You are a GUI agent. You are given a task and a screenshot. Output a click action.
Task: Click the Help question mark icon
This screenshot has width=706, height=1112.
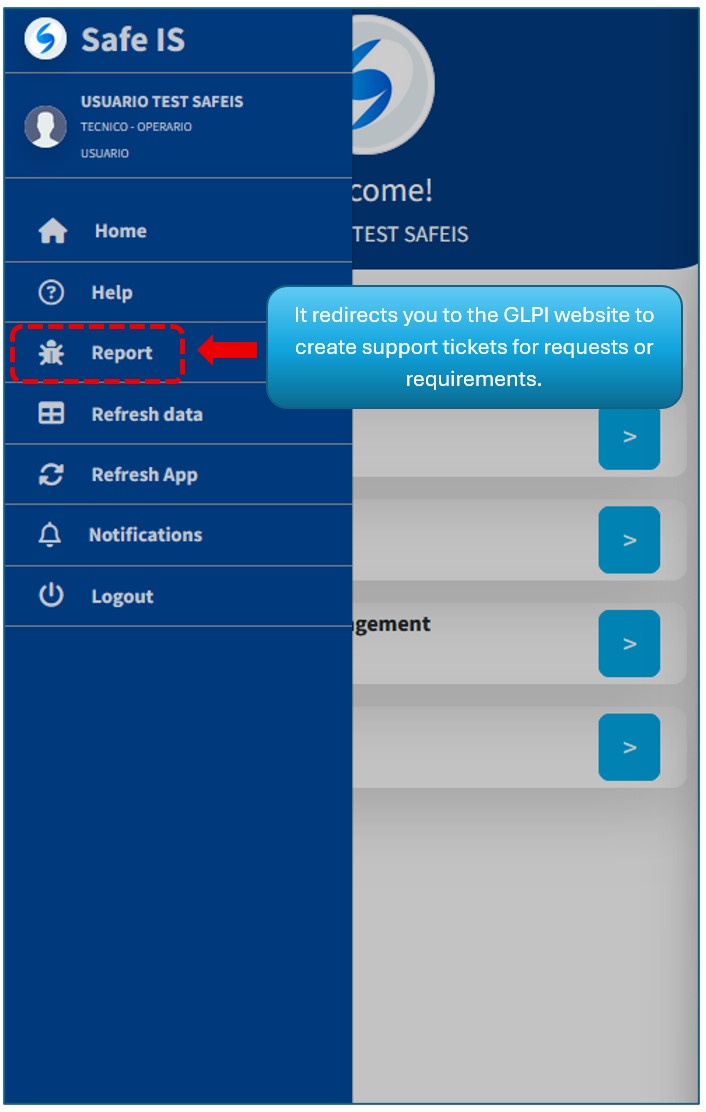click(x=51, y=293)
